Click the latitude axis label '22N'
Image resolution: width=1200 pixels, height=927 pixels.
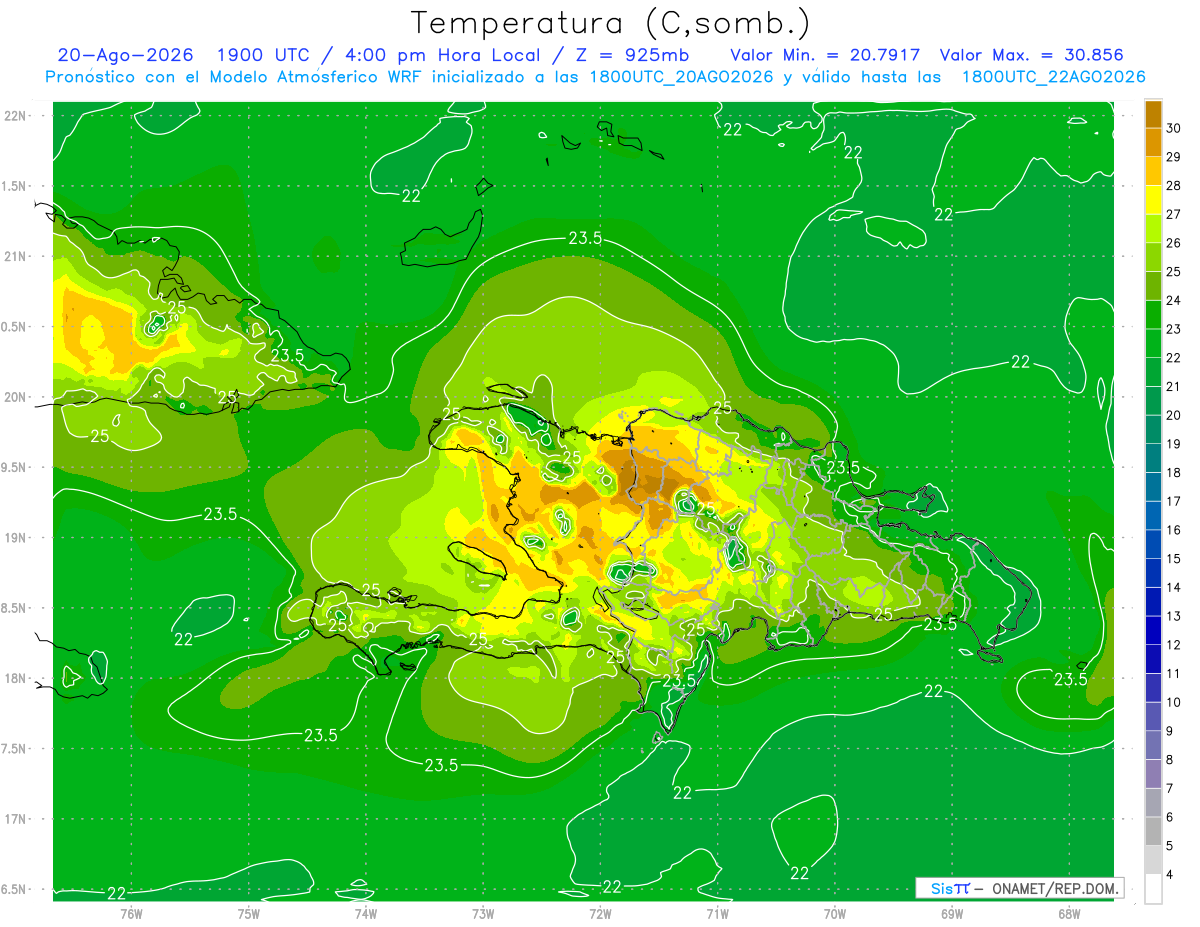14,116
